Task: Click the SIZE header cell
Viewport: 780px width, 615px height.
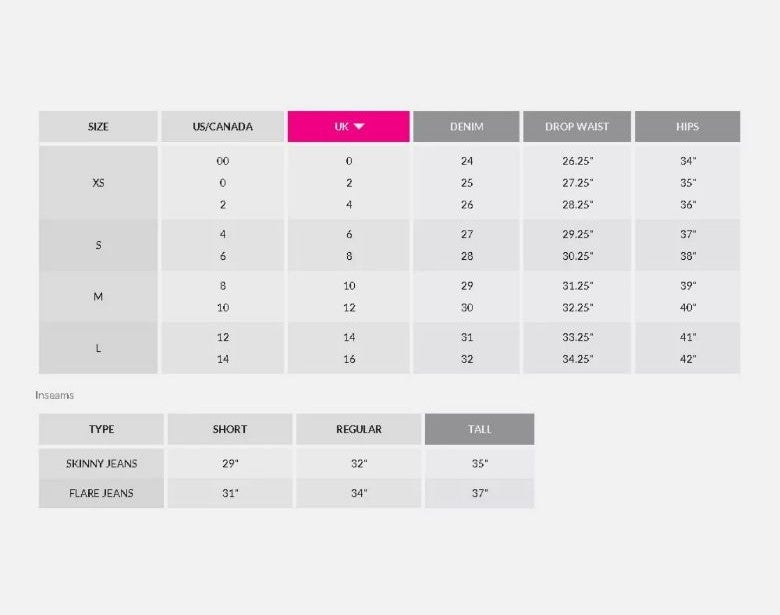Action: point(98,126)
